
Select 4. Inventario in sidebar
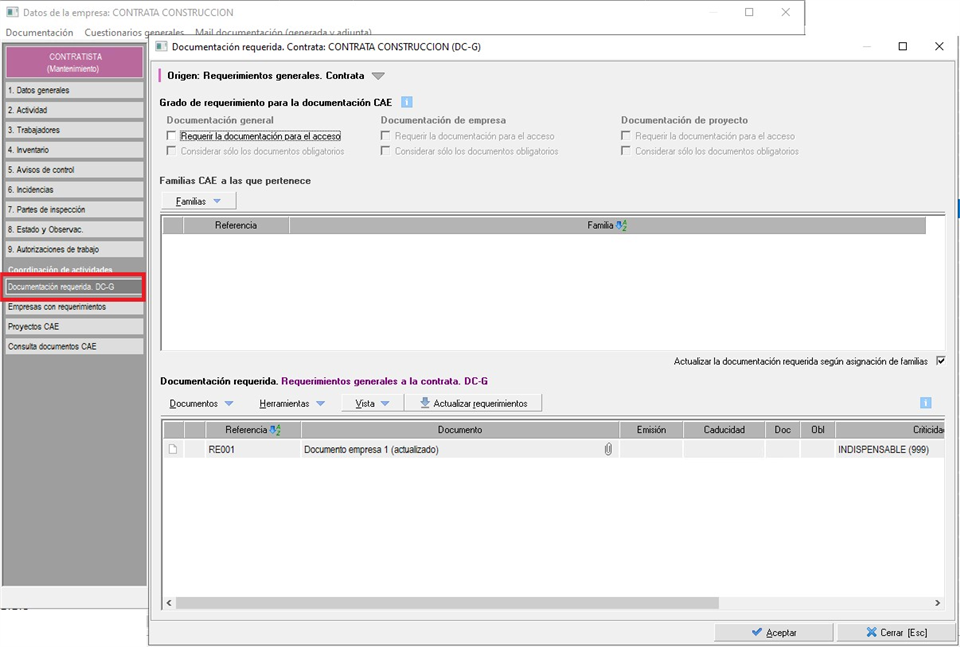pos(74,150)
